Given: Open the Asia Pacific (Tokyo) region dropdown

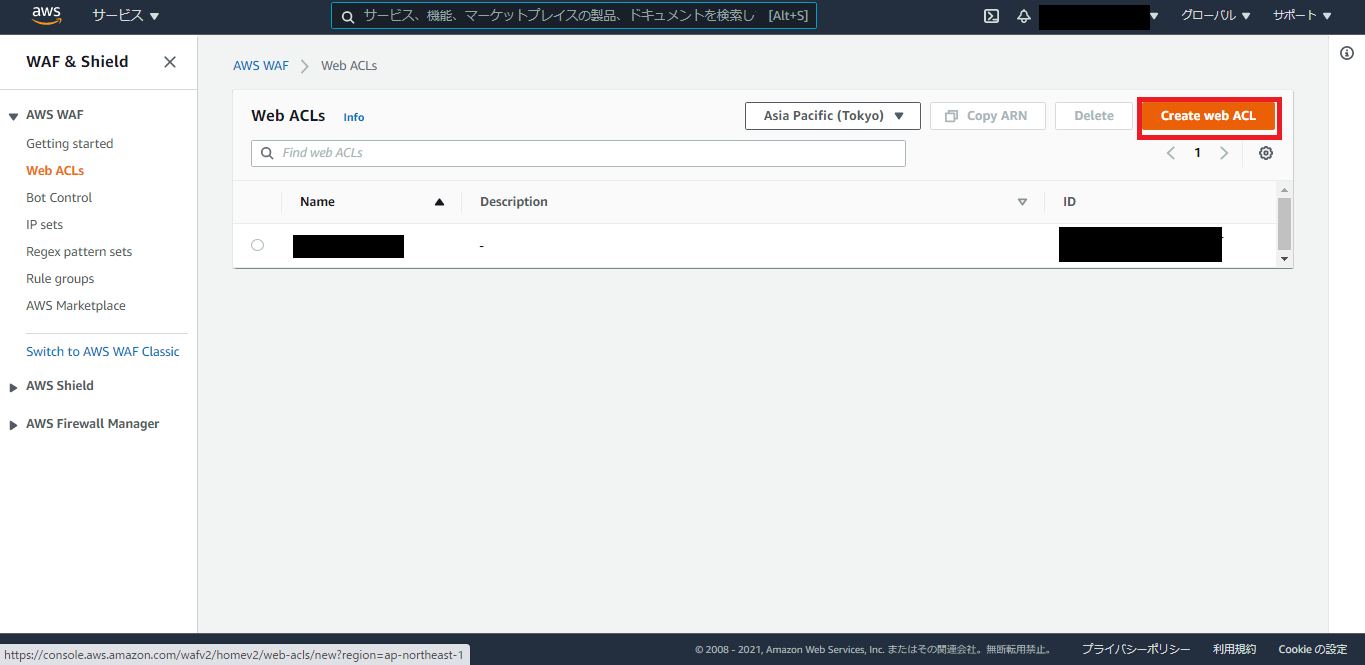Looking at the screenshot, I should click(832, 116).
